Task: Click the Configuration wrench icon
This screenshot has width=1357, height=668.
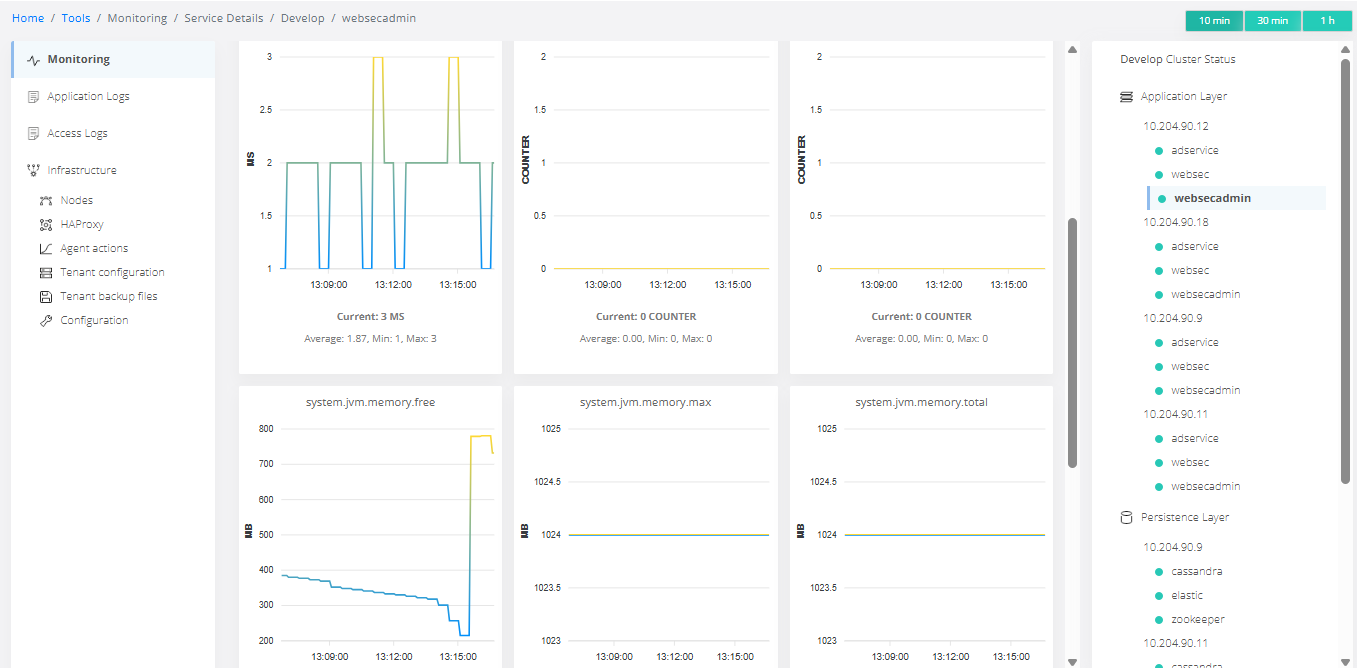Action: 46,321
